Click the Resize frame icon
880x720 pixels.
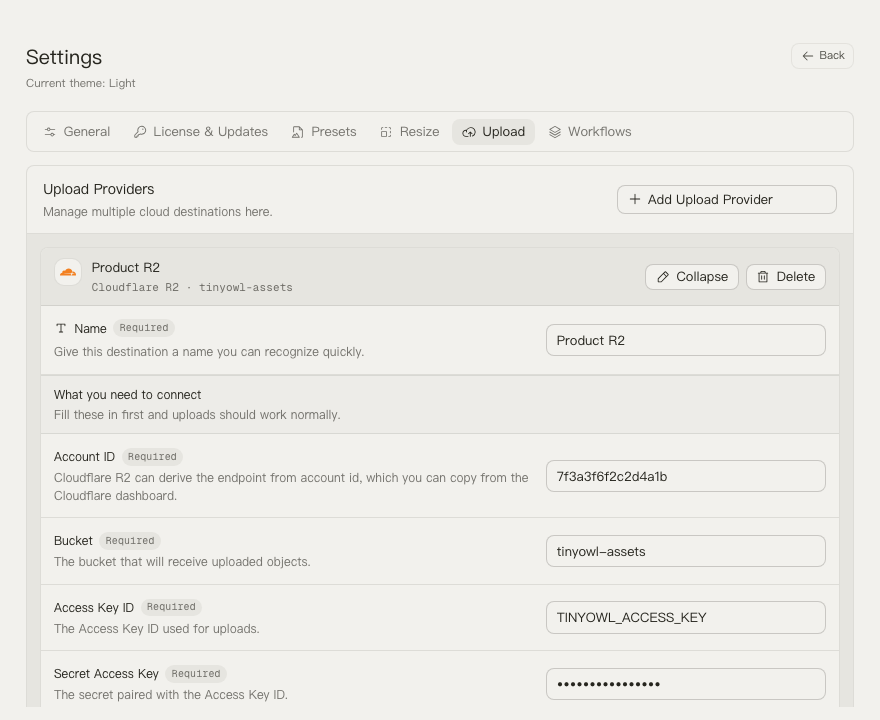386,132
